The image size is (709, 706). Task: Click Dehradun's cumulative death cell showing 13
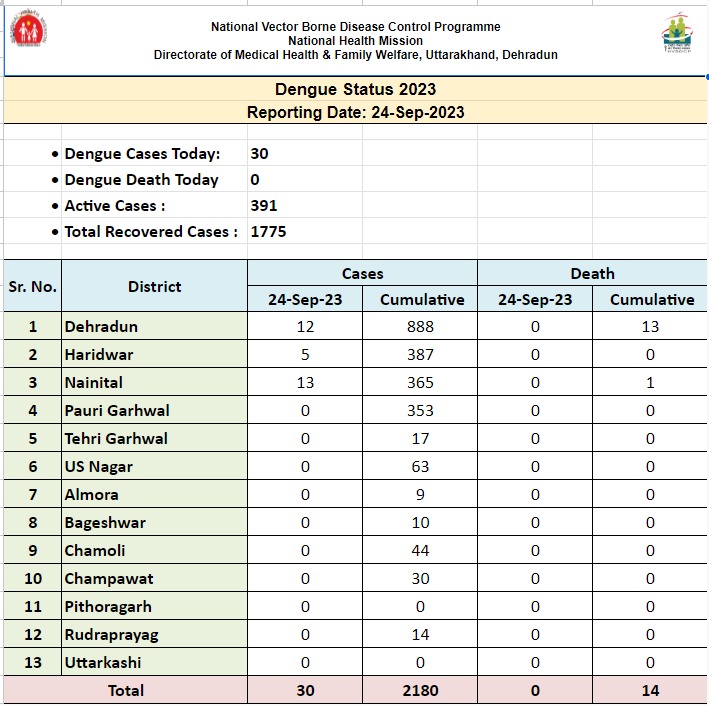pyautogui.click(x=651, y=327)
